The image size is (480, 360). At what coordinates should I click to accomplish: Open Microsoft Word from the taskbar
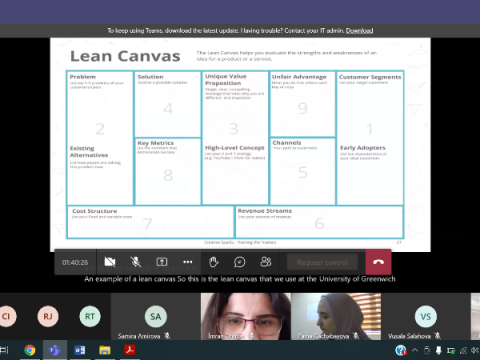point(80,350)
